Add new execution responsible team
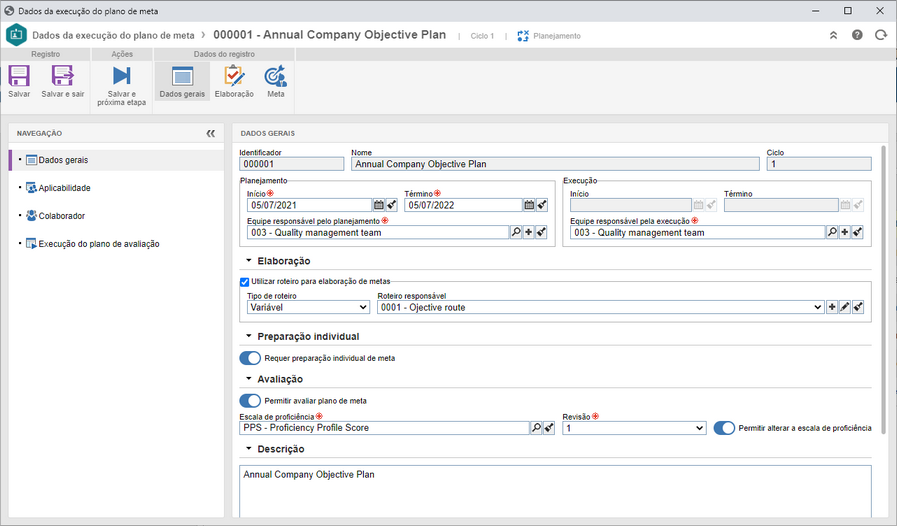 tap(844, 232)
